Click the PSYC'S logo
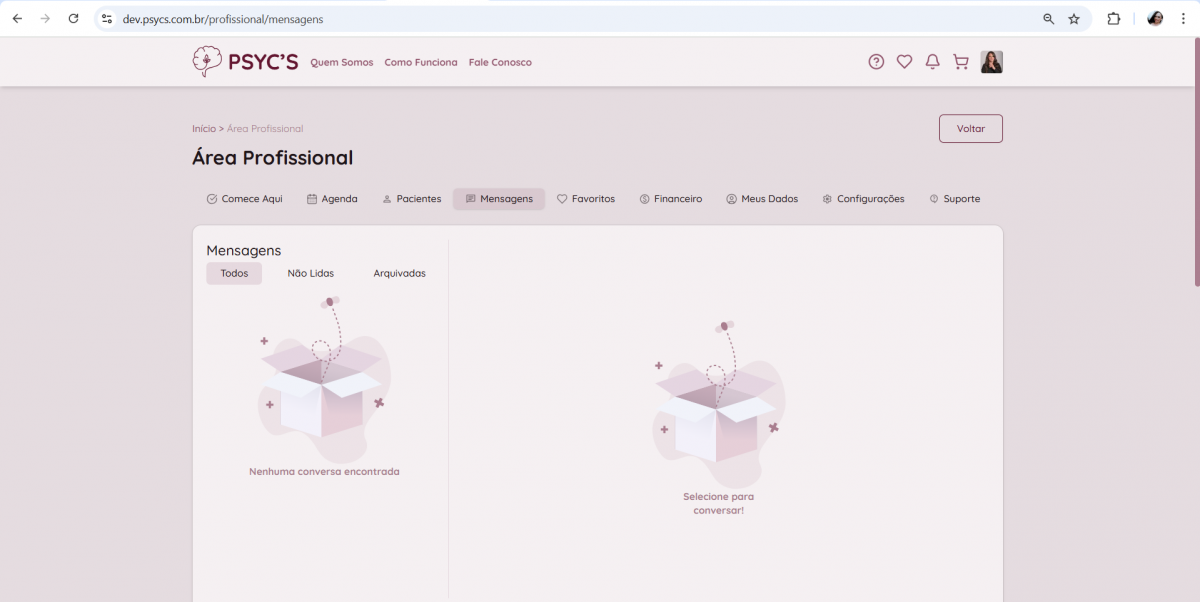1200x602 pixels. 245,62
